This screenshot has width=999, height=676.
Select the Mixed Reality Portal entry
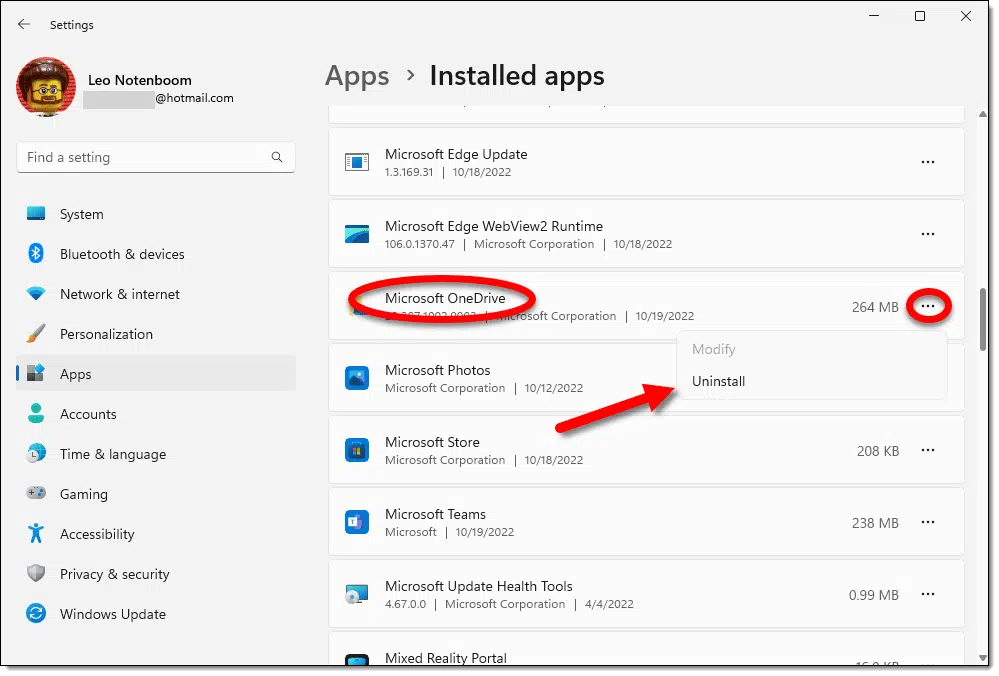(x=447, y=659)
